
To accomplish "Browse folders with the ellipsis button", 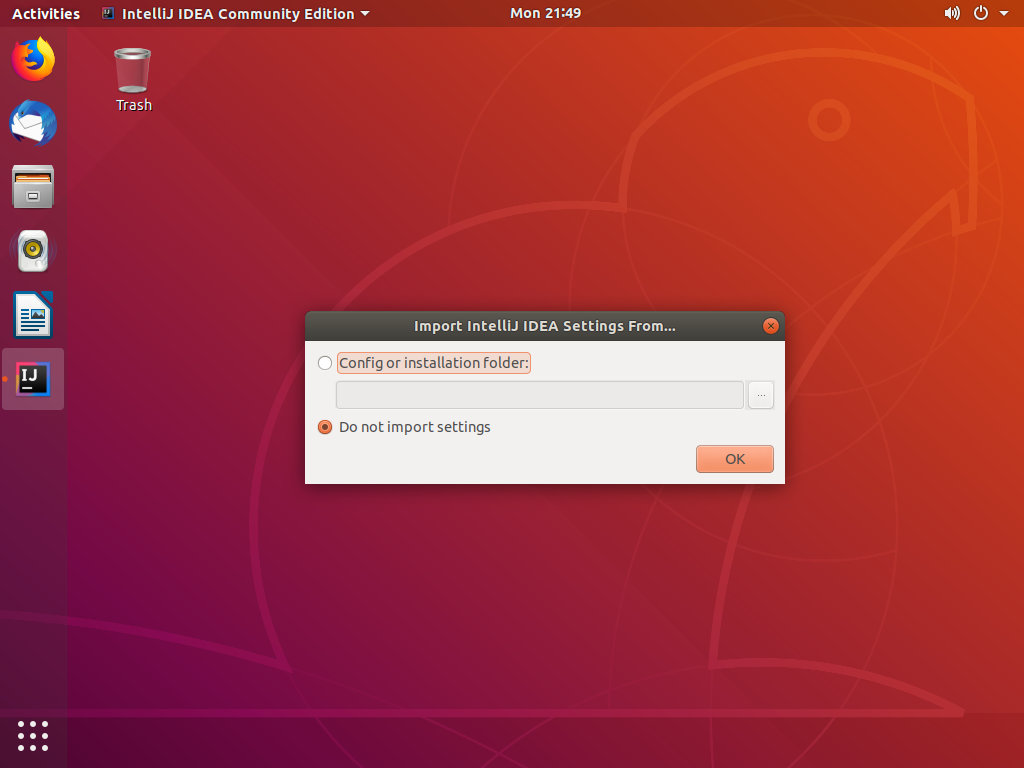I will tap(761, 395).
